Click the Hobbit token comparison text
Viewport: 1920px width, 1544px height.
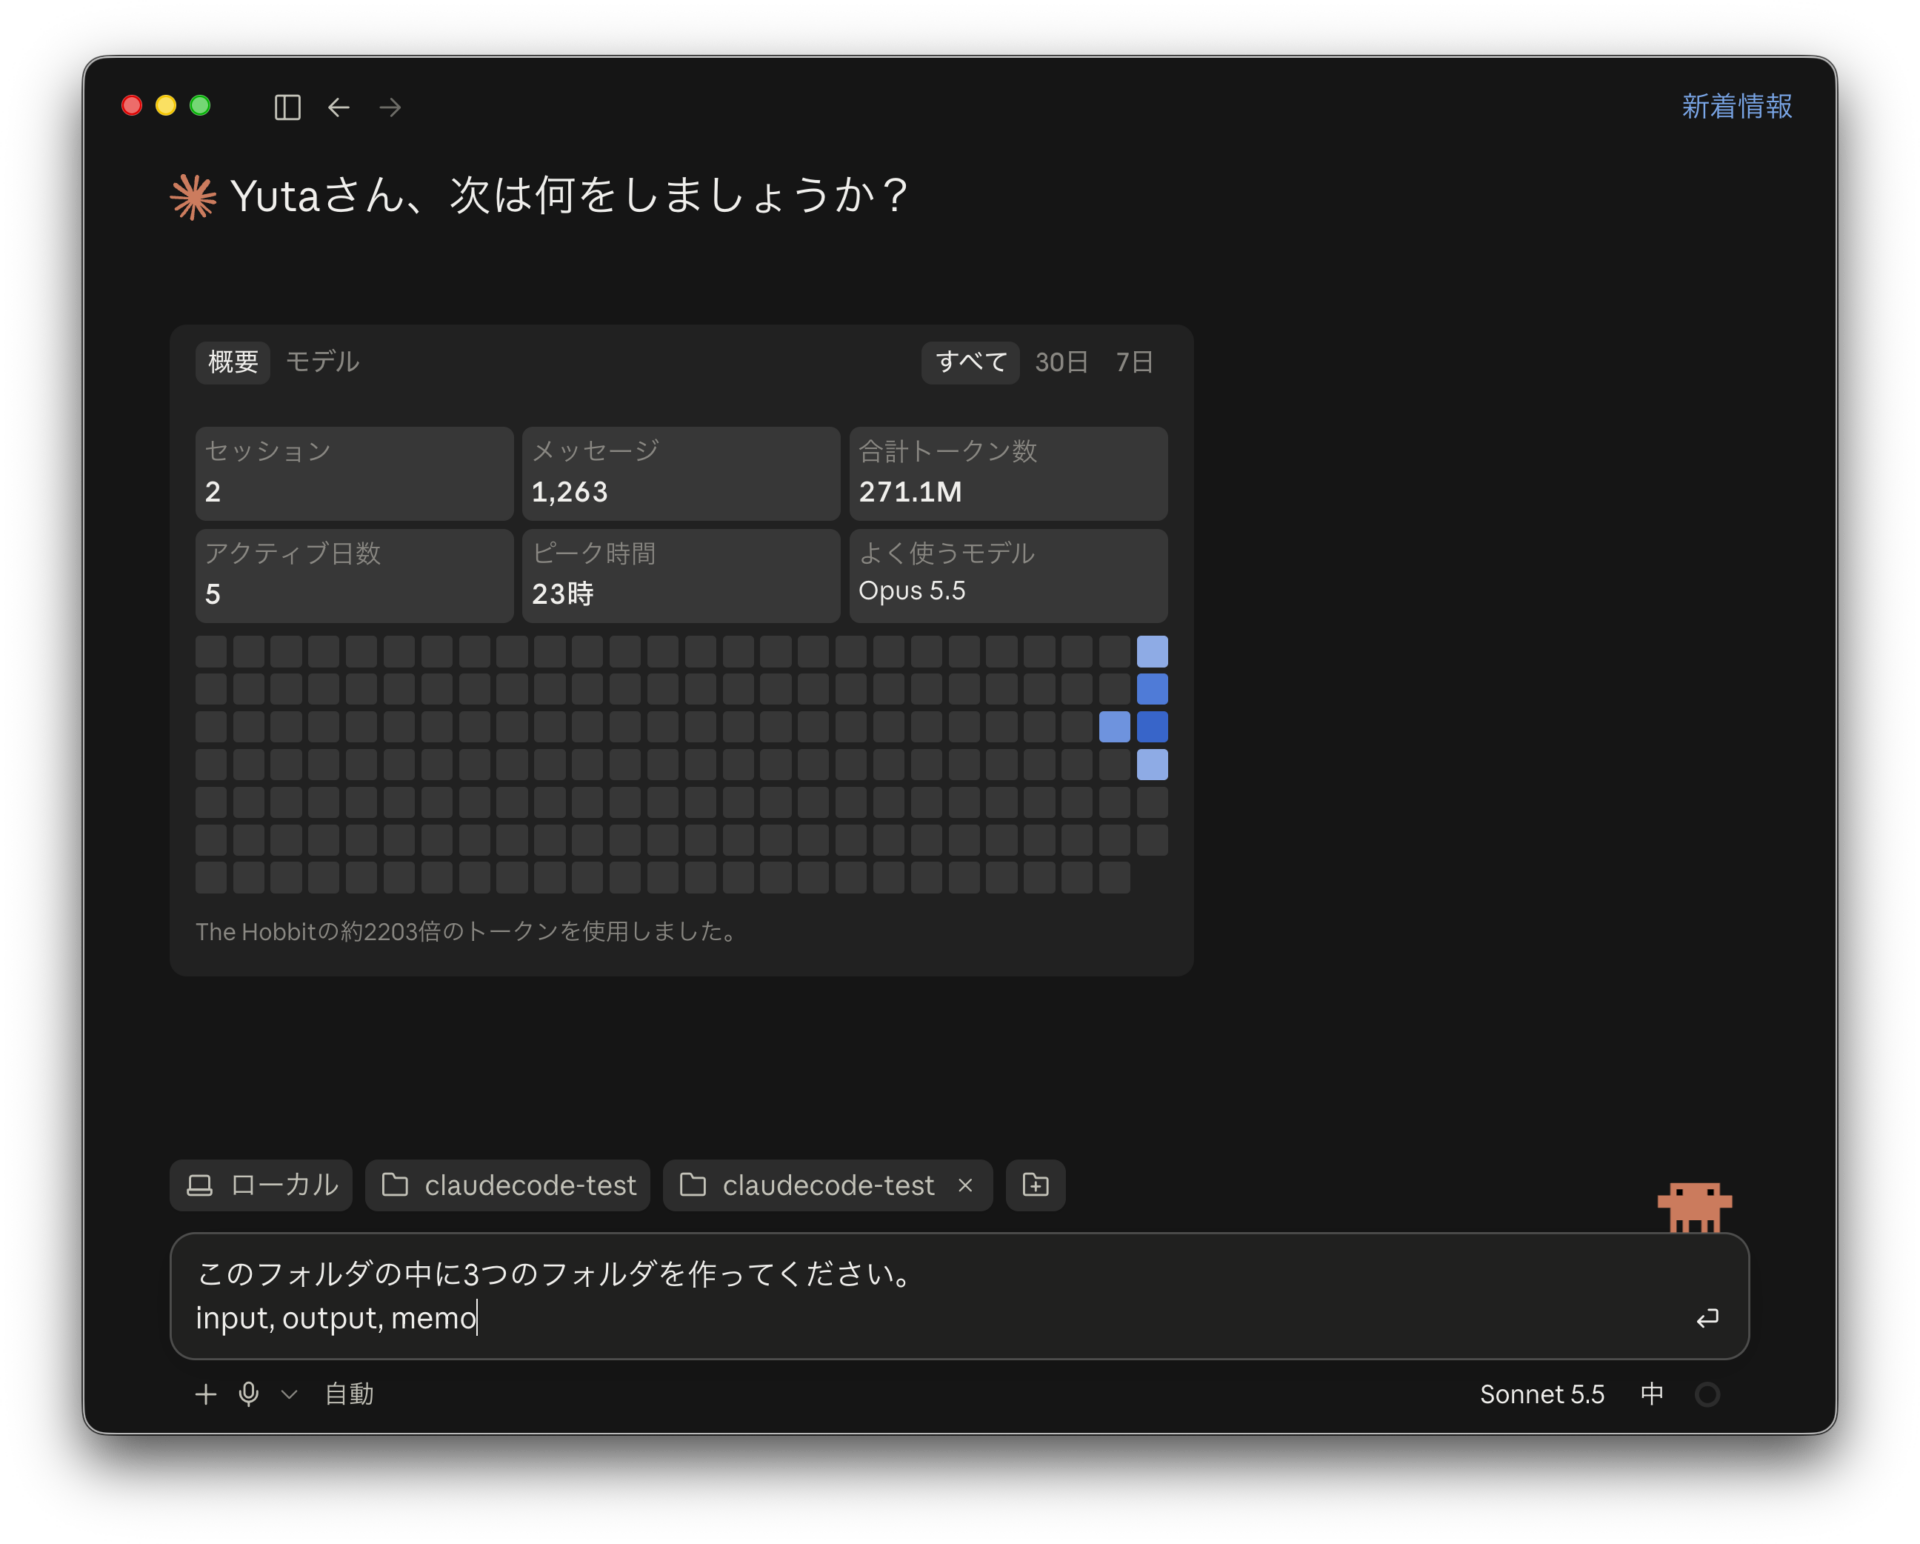(468, 932)
